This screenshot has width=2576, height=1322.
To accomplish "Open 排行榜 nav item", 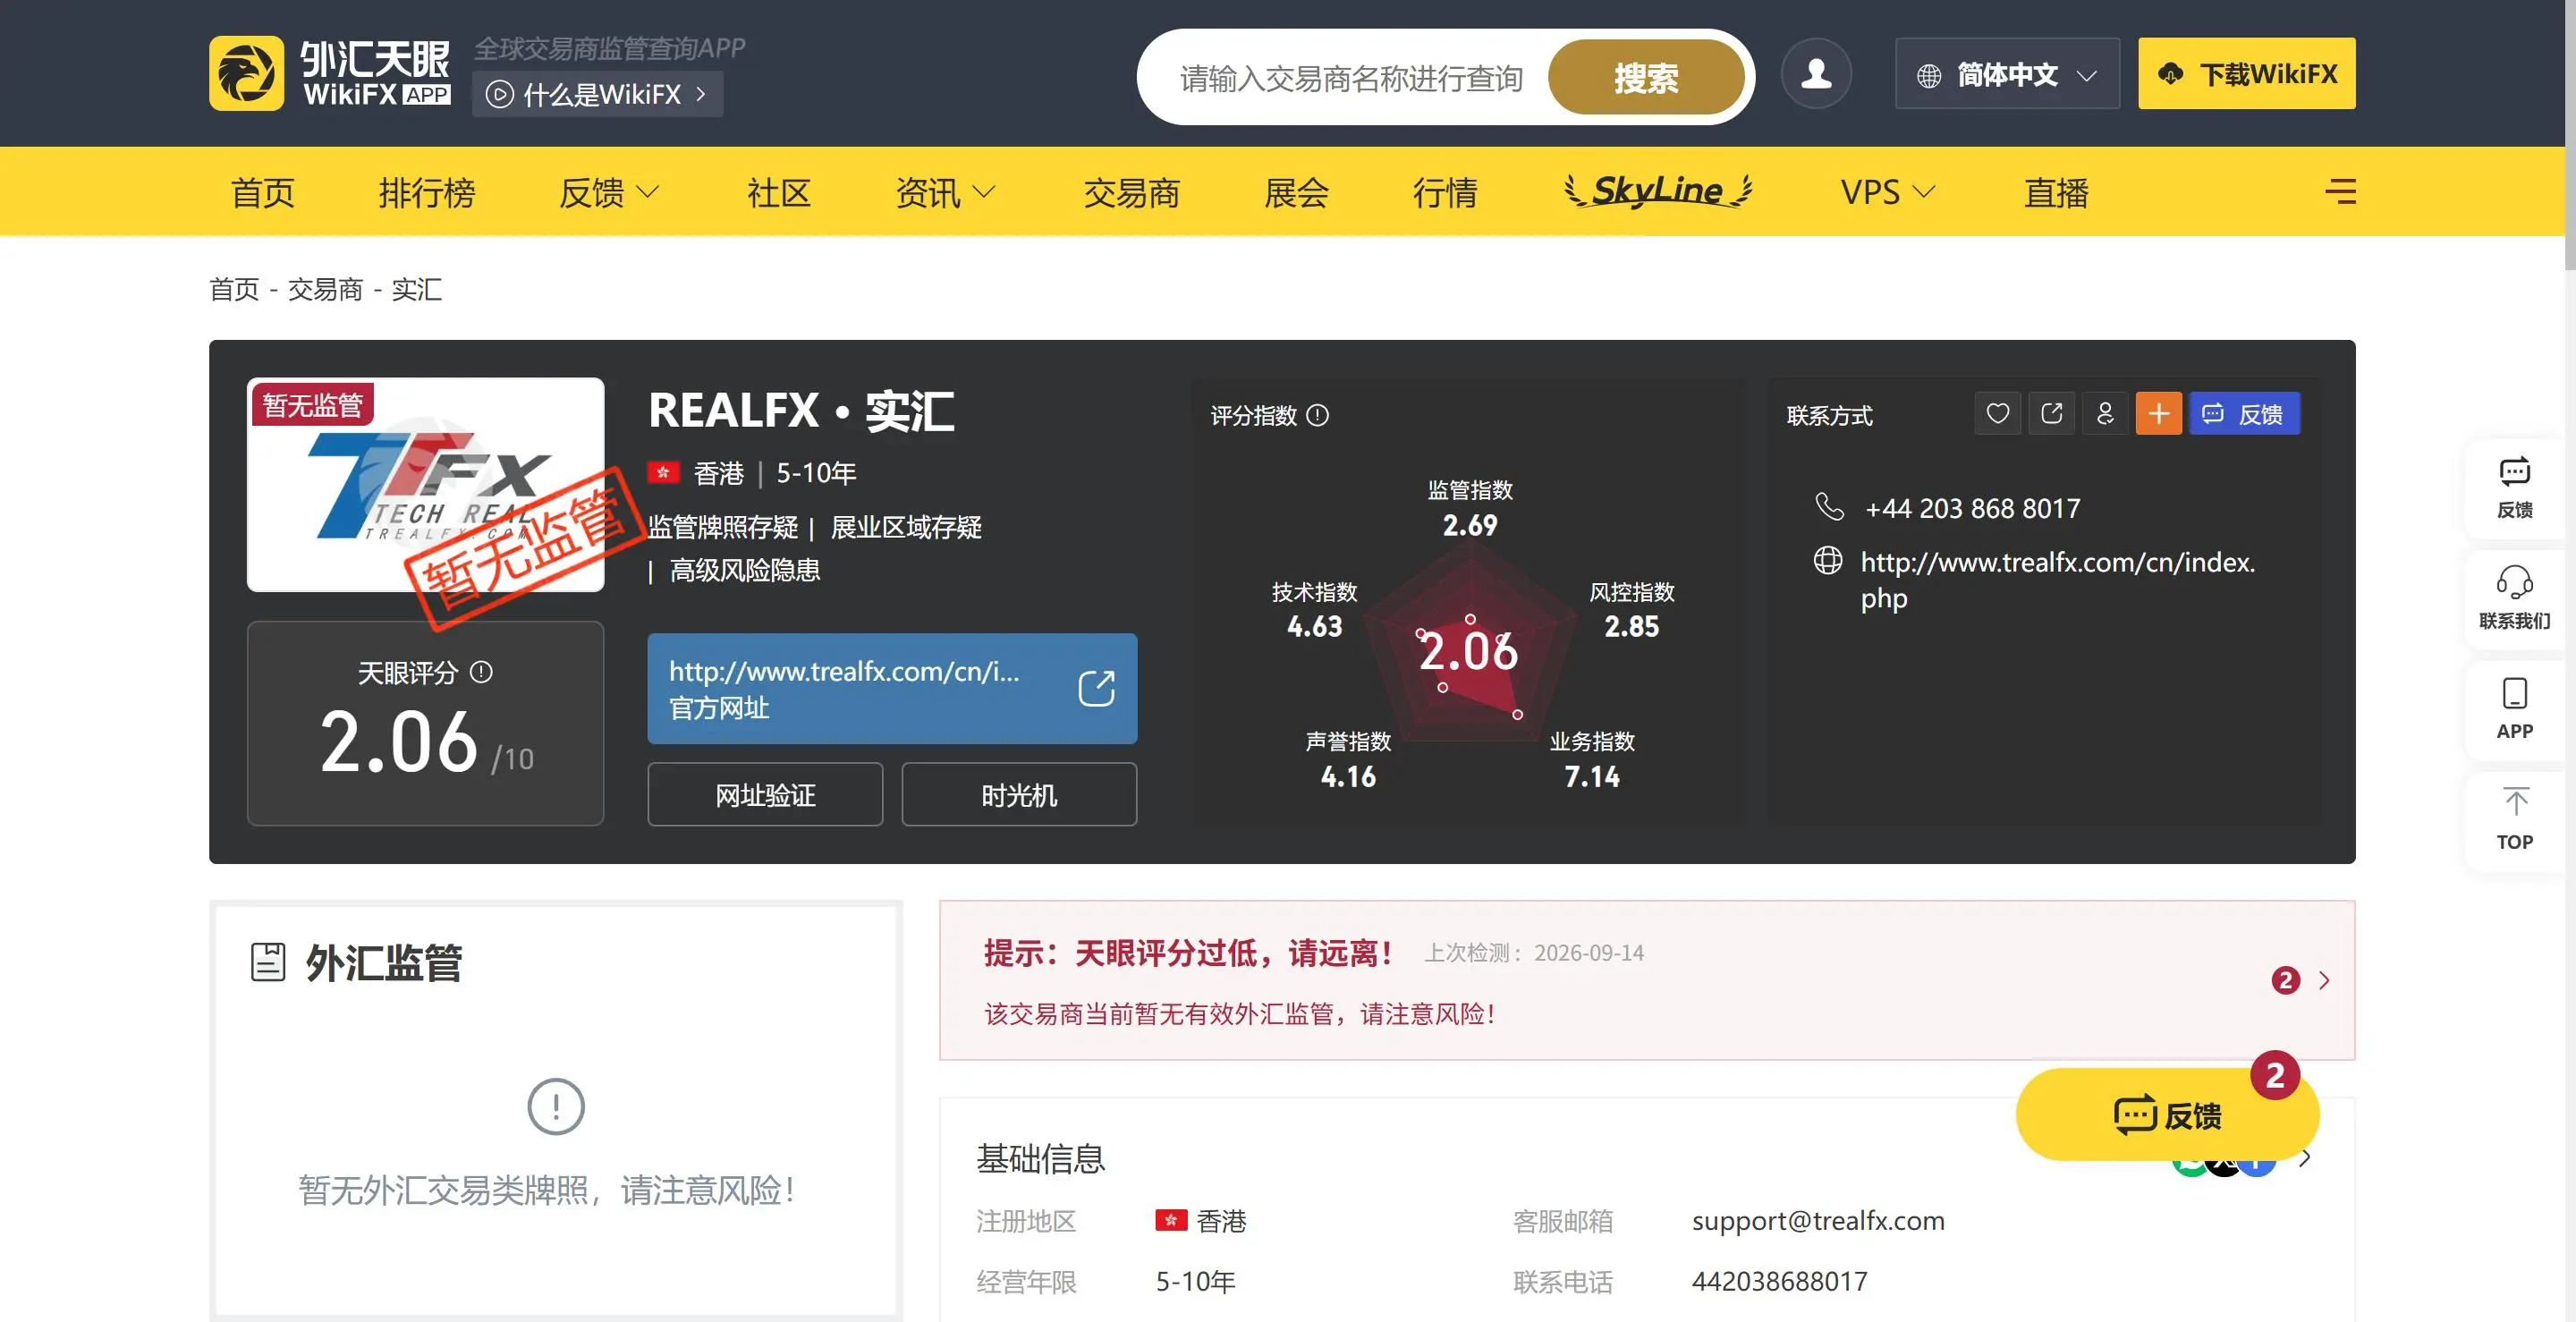I will (427, 192).
